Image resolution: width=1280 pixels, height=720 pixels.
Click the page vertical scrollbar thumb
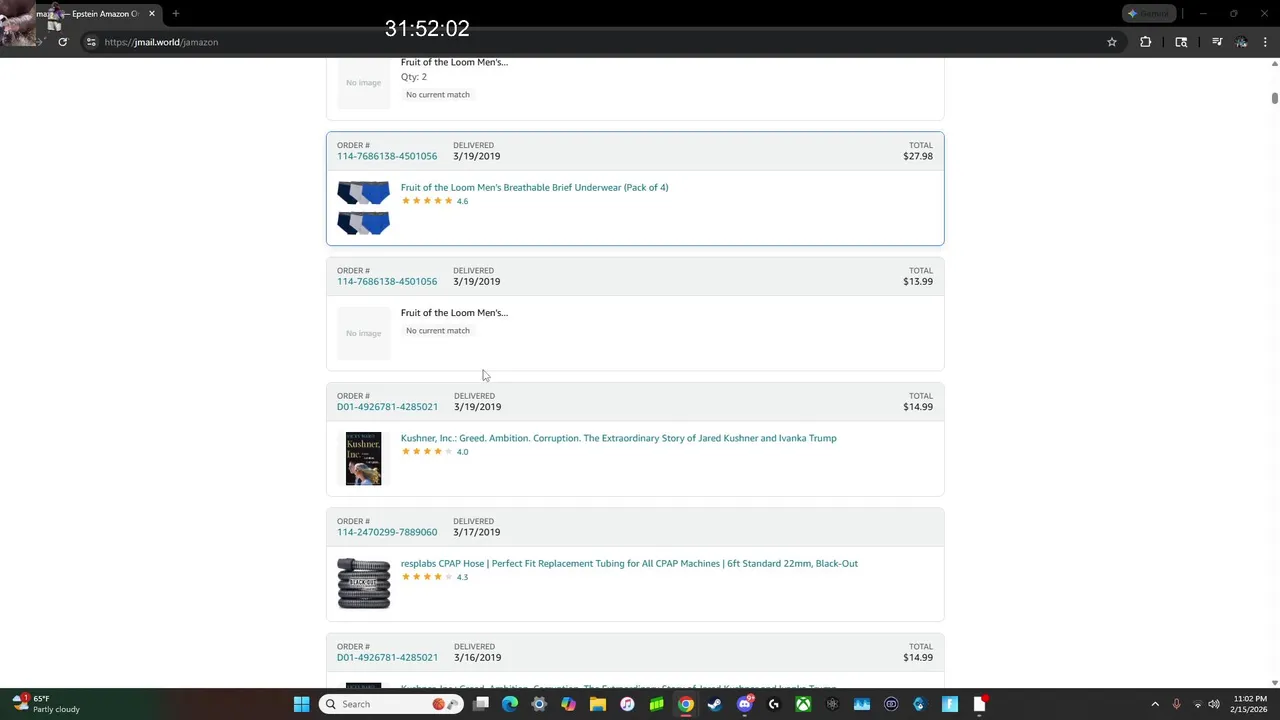click(1275, 98)
